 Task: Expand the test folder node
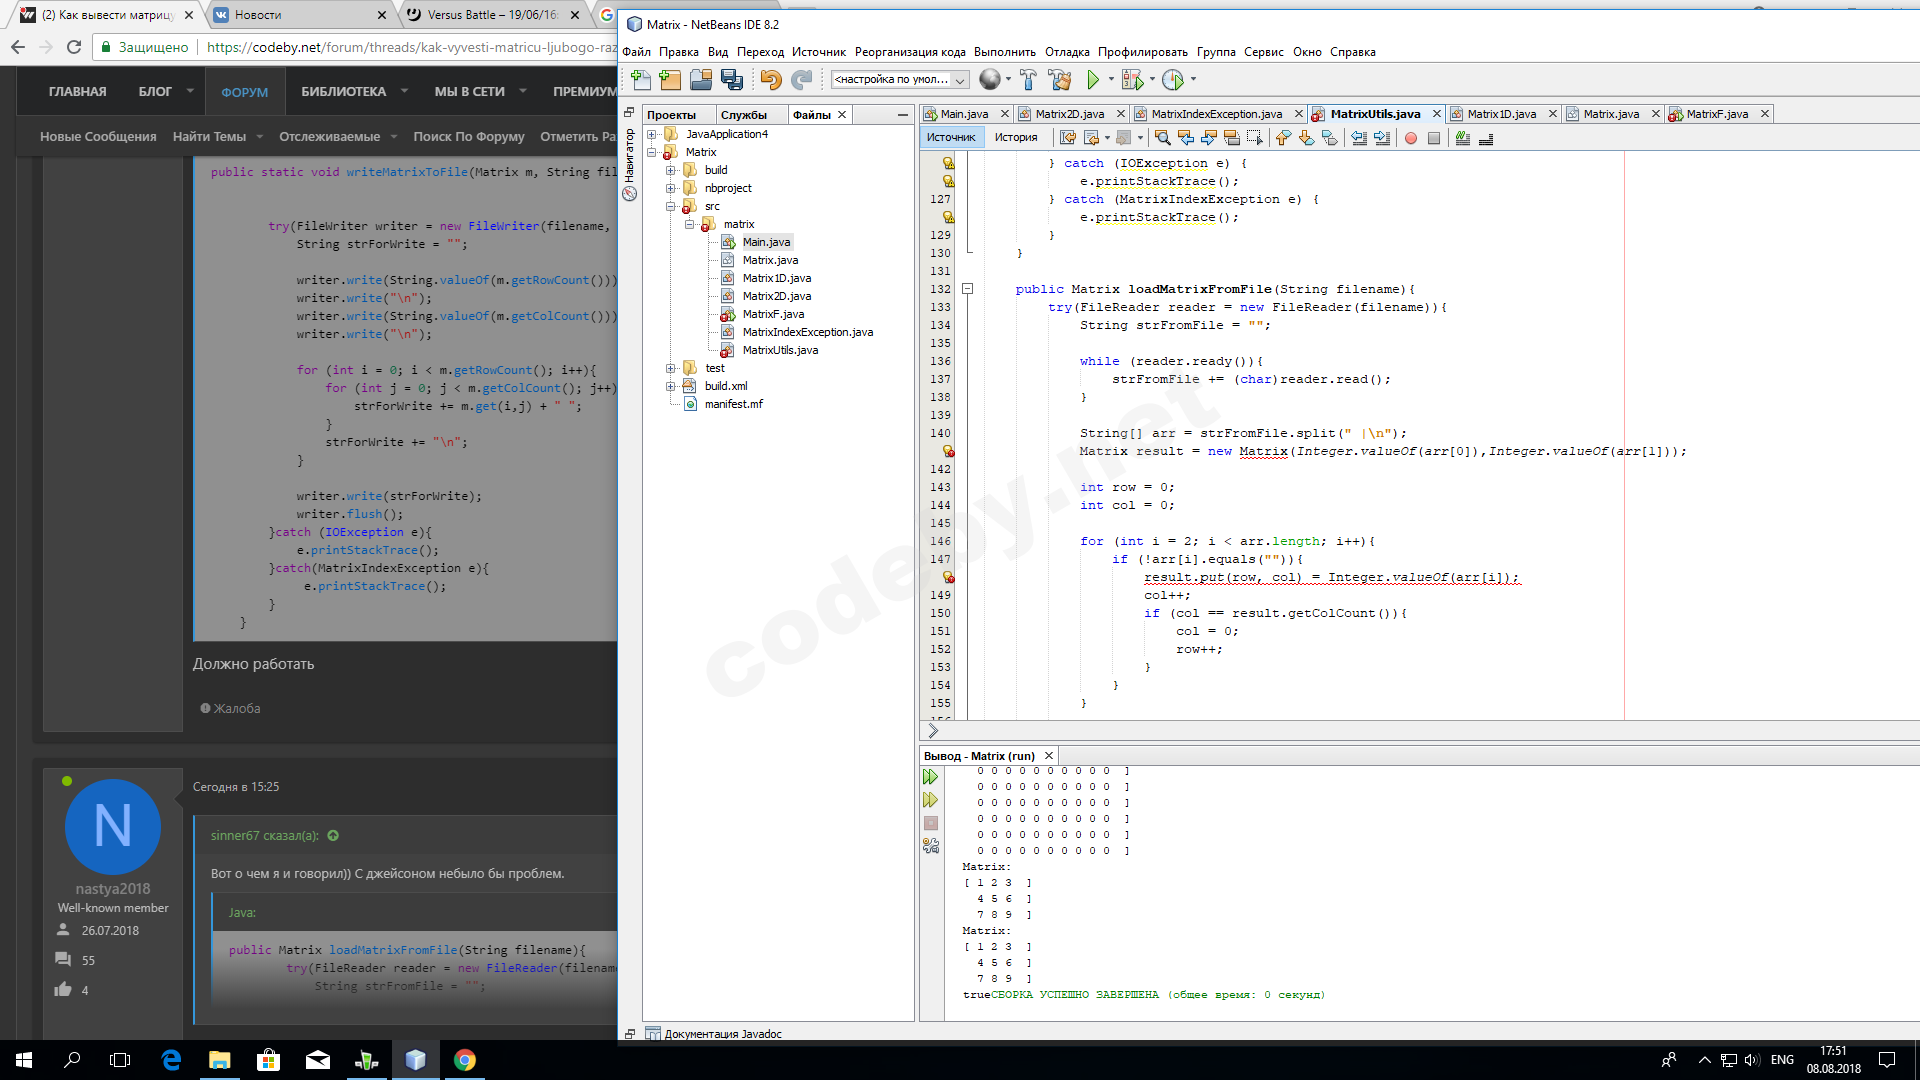tap(671, 368)
